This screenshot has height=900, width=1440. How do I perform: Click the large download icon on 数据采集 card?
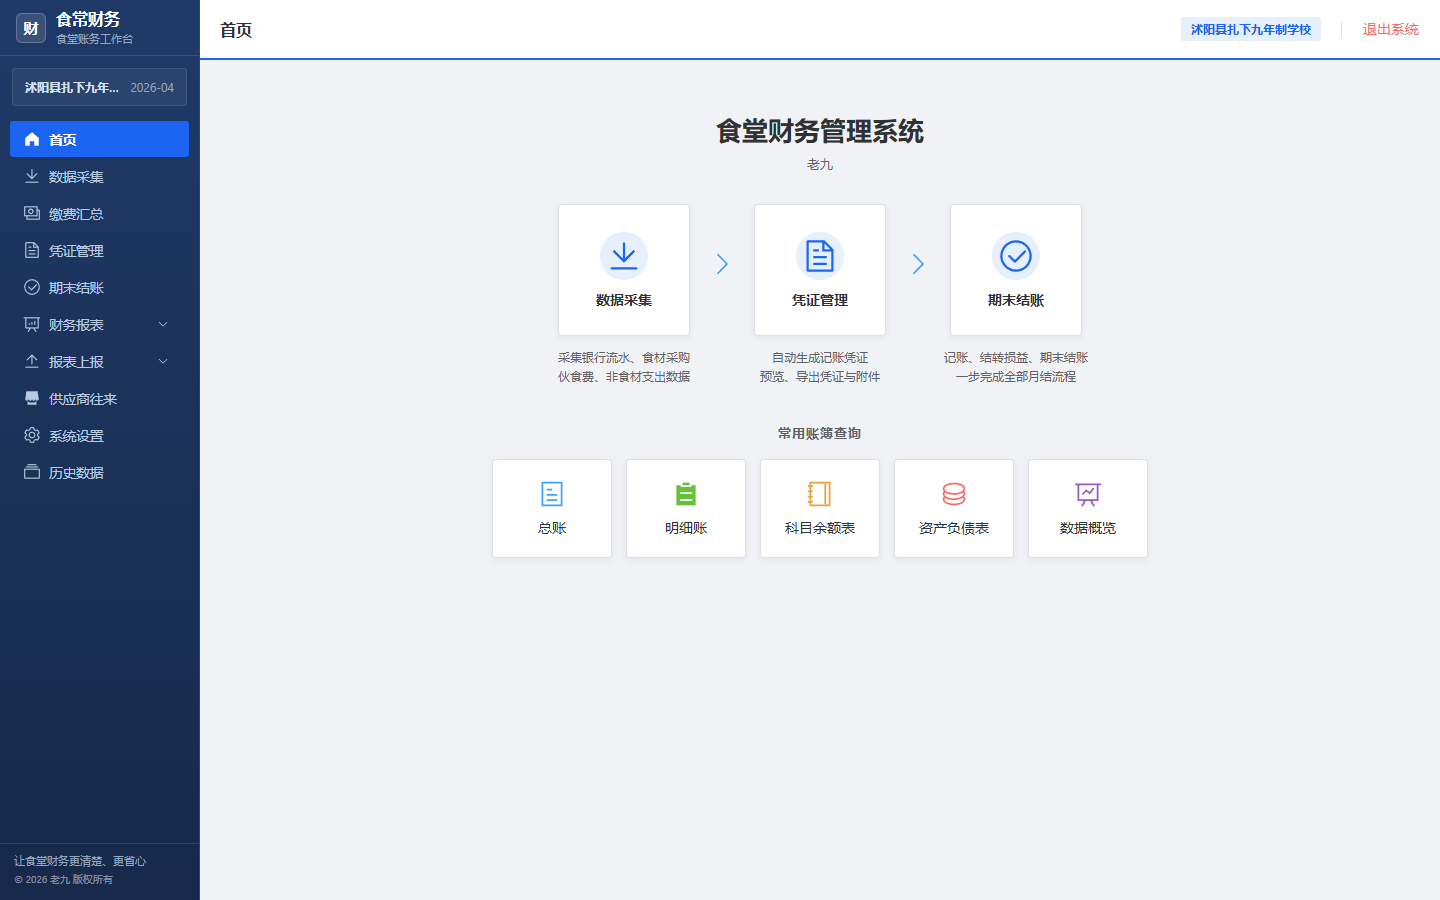coord(624,256)
